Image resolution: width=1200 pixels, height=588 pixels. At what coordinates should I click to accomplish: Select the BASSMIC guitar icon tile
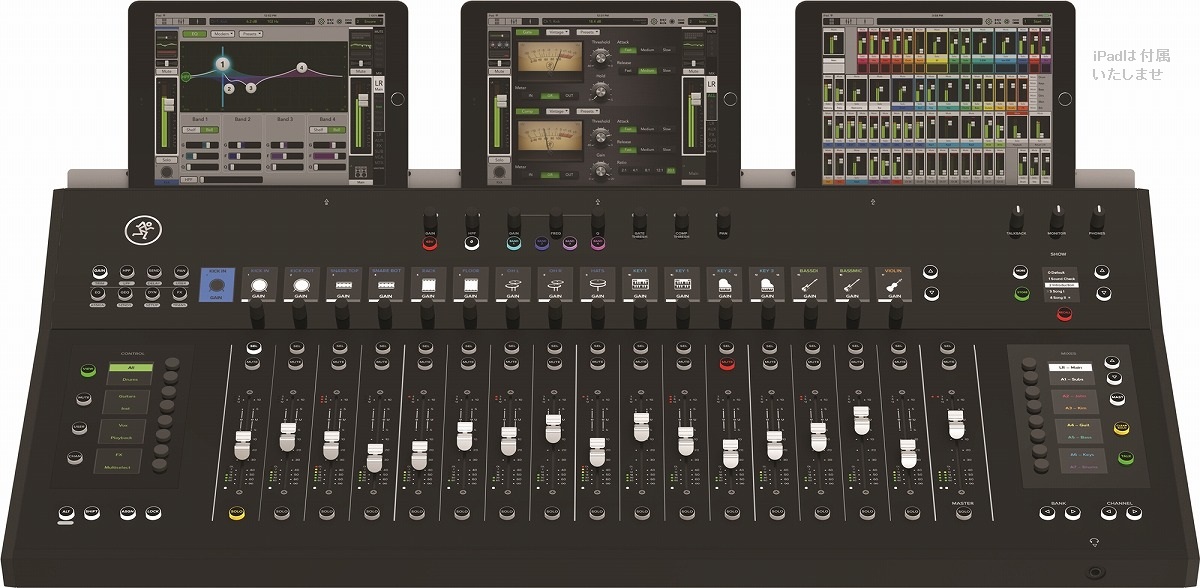851,285
